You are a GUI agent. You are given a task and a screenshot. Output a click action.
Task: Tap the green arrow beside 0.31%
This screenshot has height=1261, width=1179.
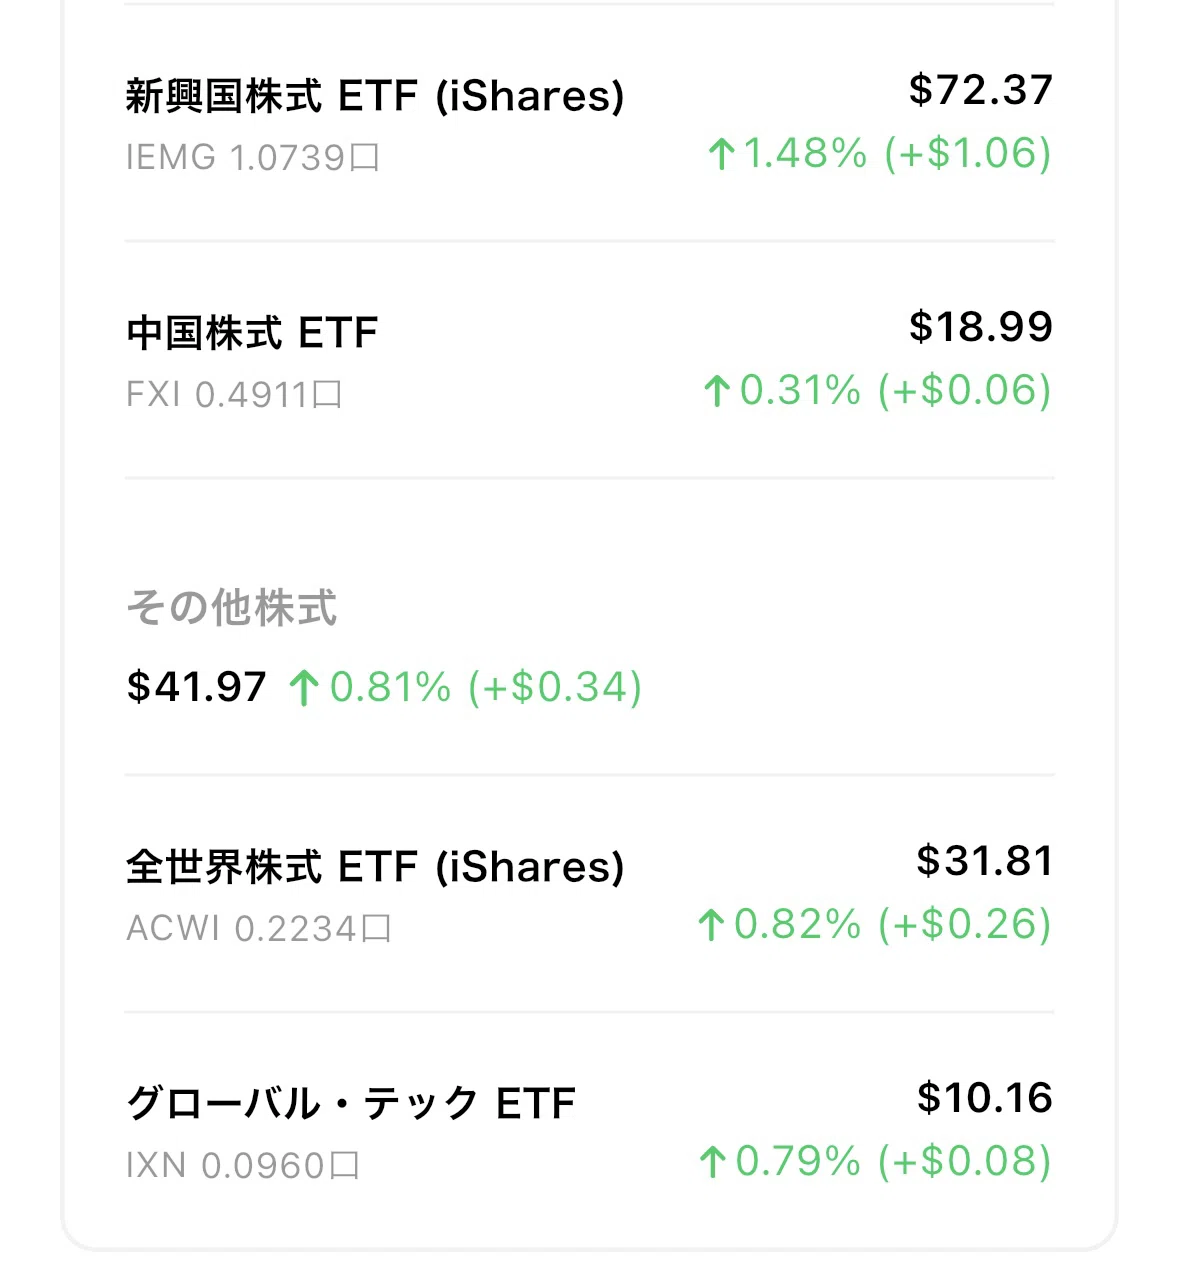click(715, 391)
